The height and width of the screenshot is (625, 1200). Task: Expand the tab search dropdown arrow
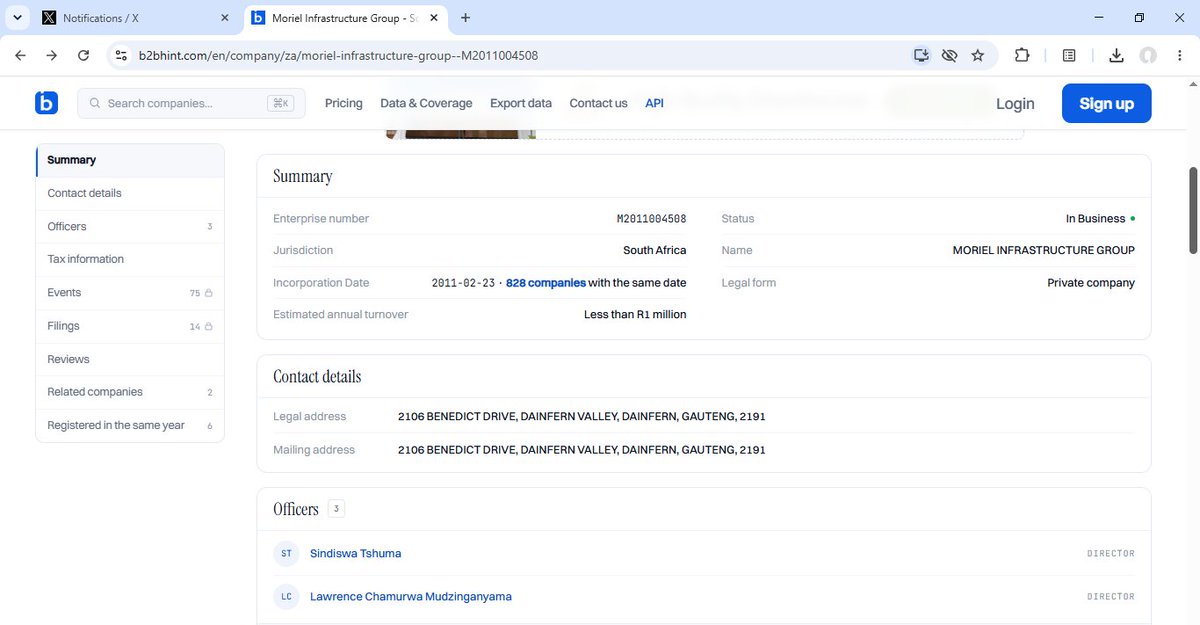point(17,18)
